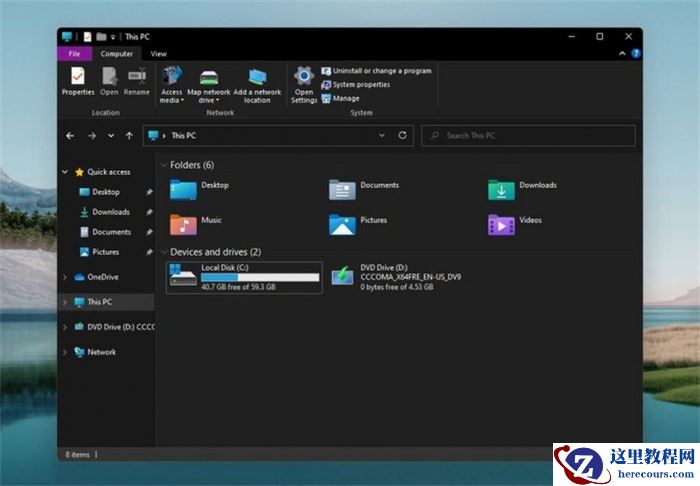Screen dimensions: 700x486
Task: Select the Local Disk (C:) drive icon
Action: [183, 275]
